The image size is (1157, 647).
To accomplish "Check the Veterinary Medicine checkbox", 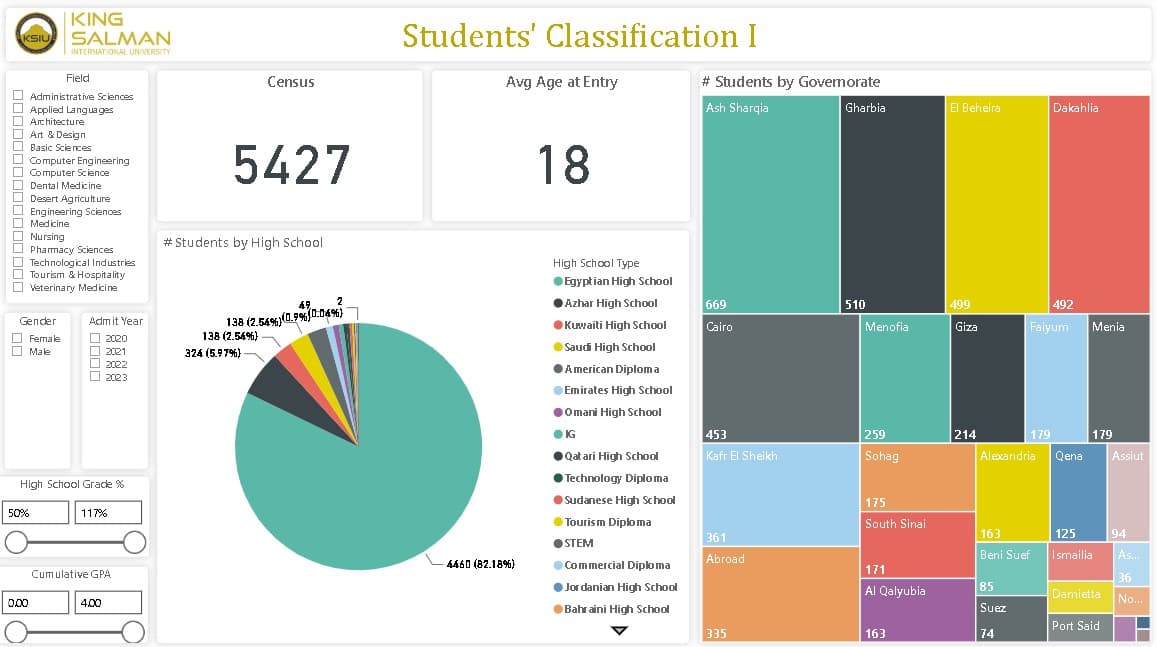I will coord(18,287).
